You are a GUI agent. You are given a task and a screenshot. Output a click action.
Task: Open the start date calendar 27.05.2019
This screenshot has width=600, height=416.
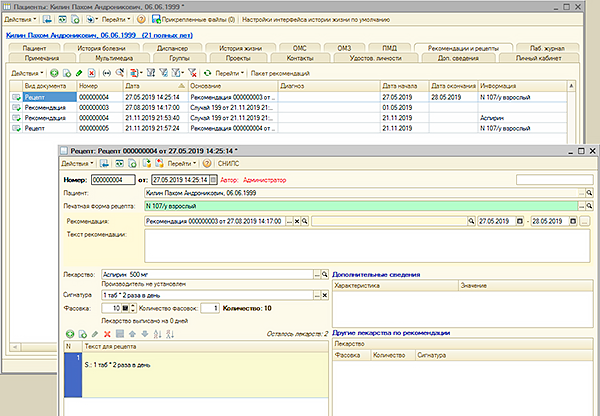tap(521, 219)
